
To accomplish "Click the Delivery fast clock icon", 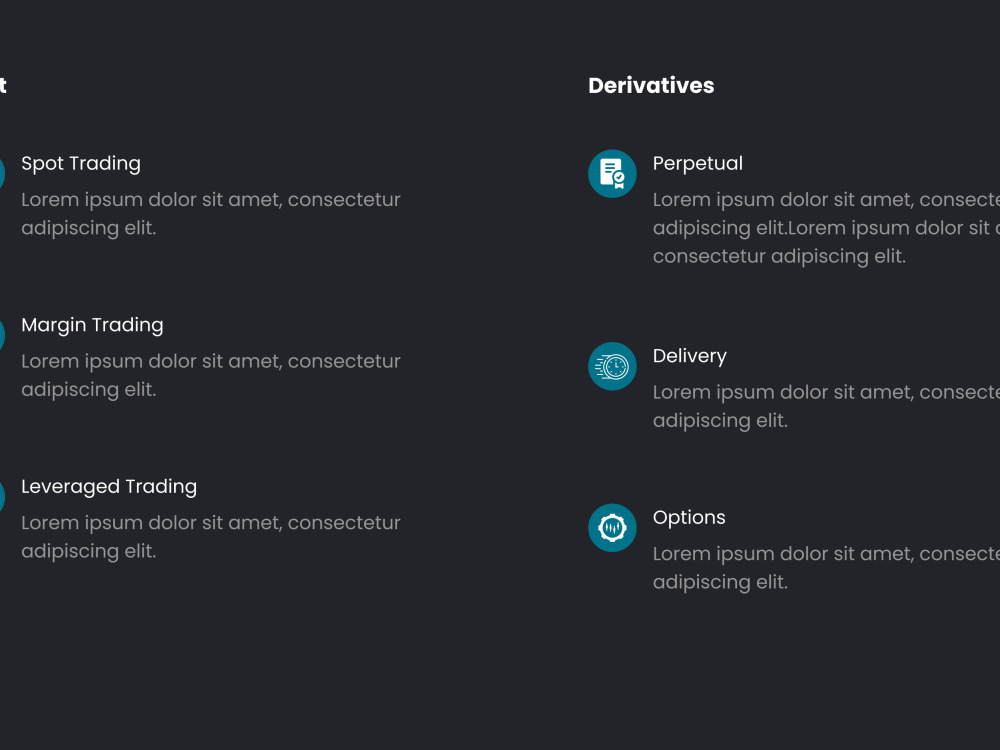I will pos(612,366).
